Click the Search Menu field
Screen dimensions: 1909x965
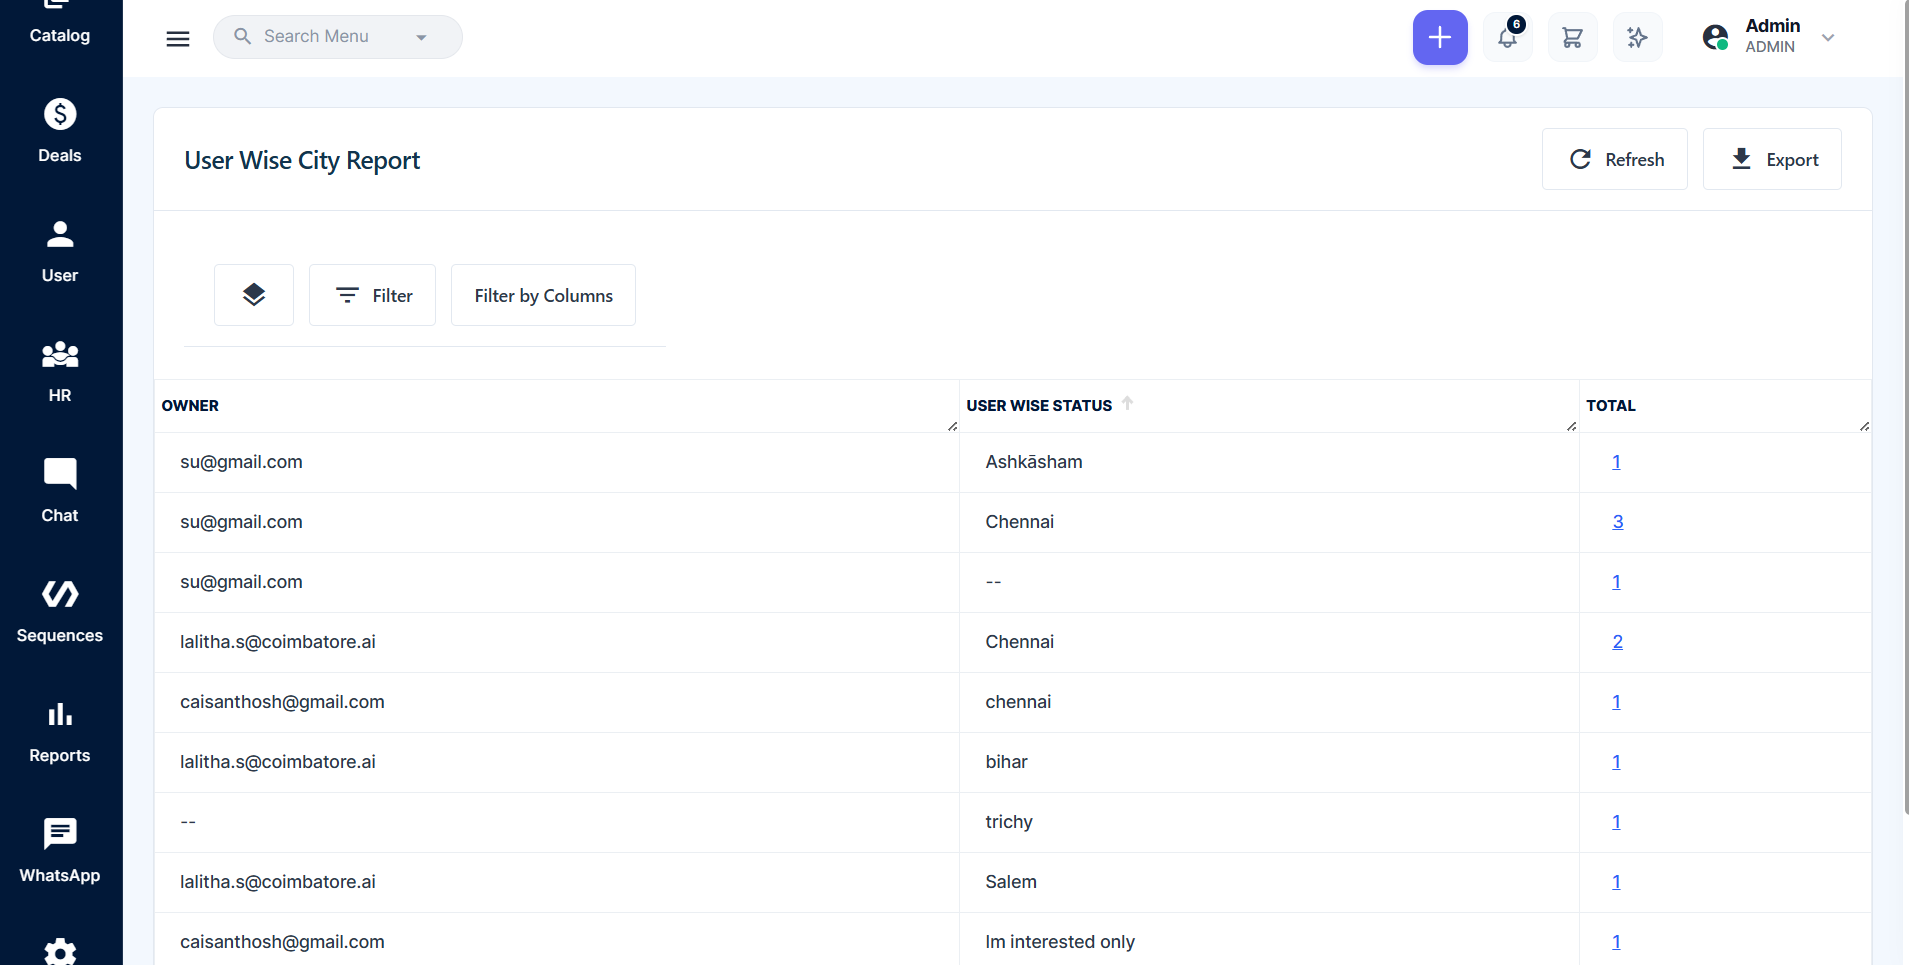tap(338, 37)
